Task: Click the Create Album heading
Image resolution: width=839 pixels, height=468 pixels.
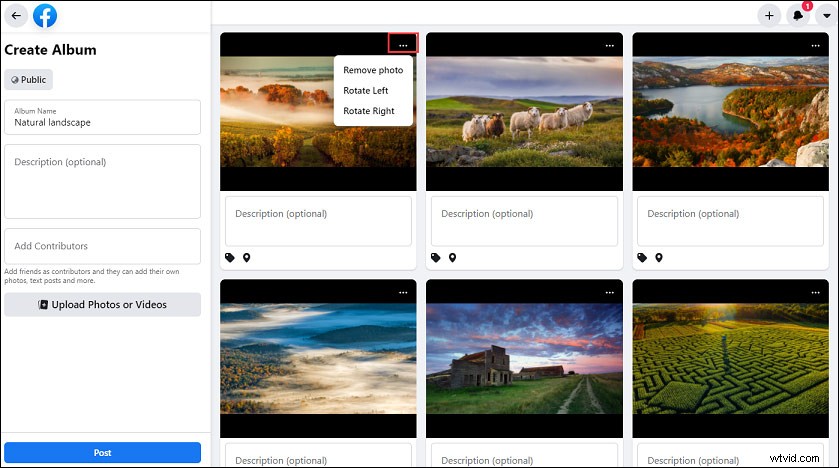Action: coord(50,50)
